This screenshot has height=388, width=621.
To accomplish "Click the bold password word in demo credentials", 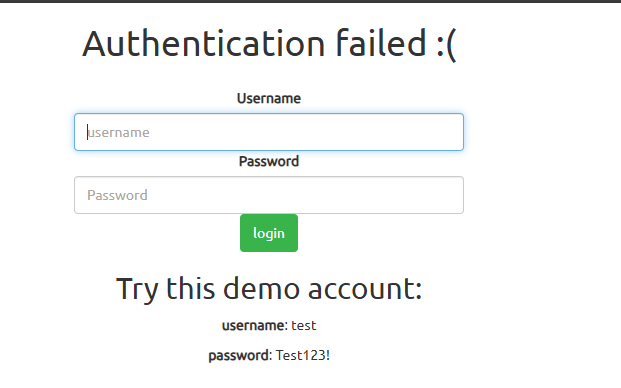I will click(x=239, y=356).
